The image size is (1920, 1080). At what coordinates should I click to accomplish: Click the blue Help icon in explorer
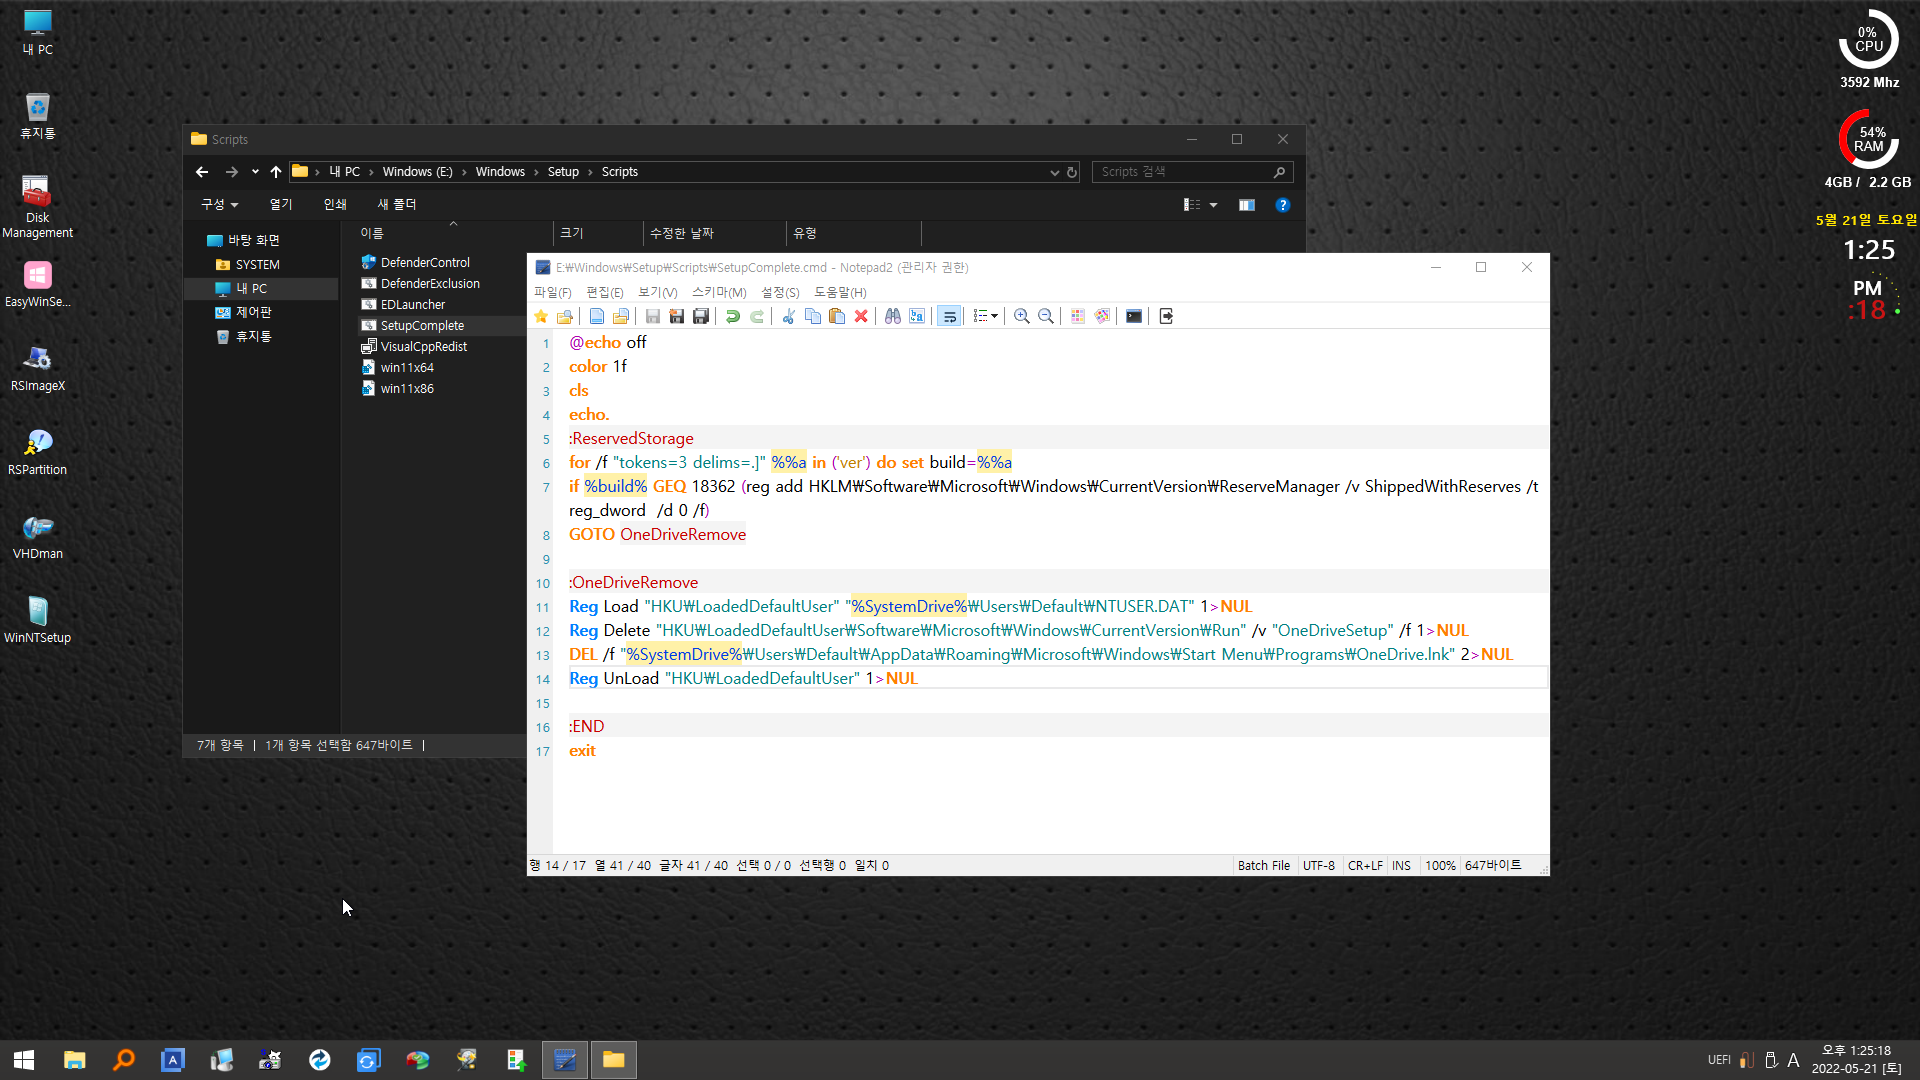1283,205
